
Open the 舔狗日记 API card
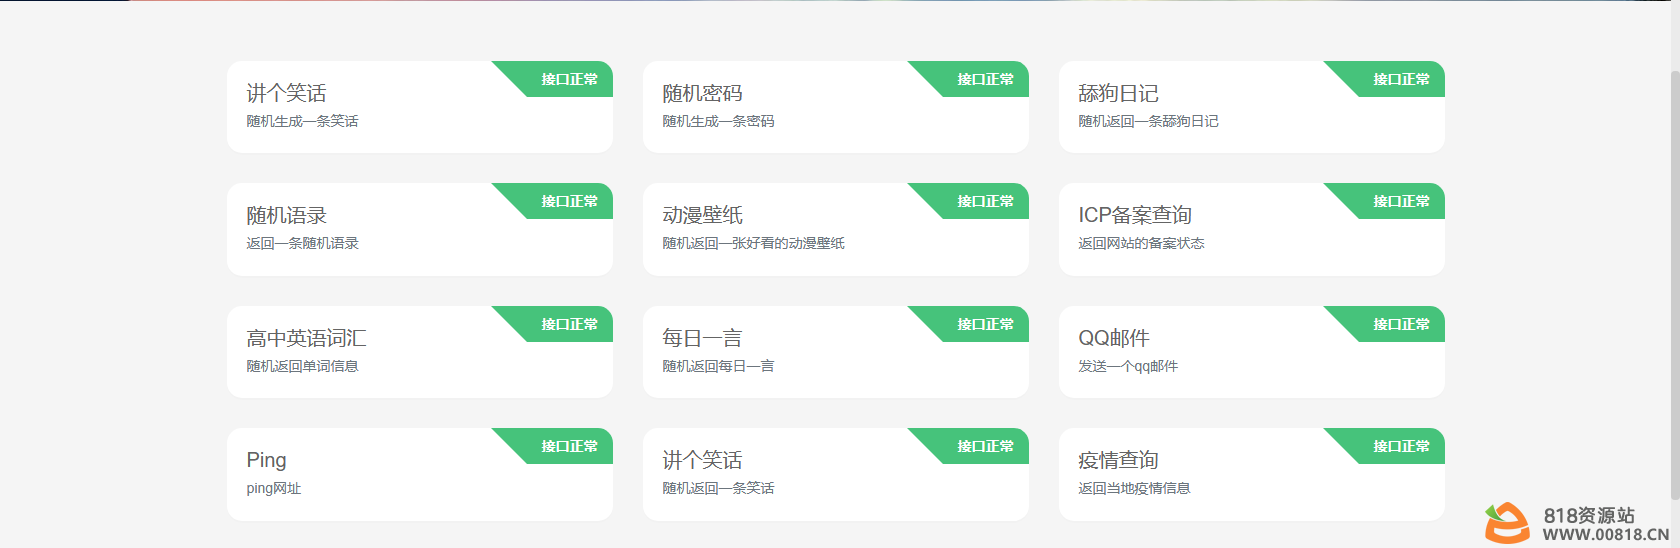coord(1252,107)
